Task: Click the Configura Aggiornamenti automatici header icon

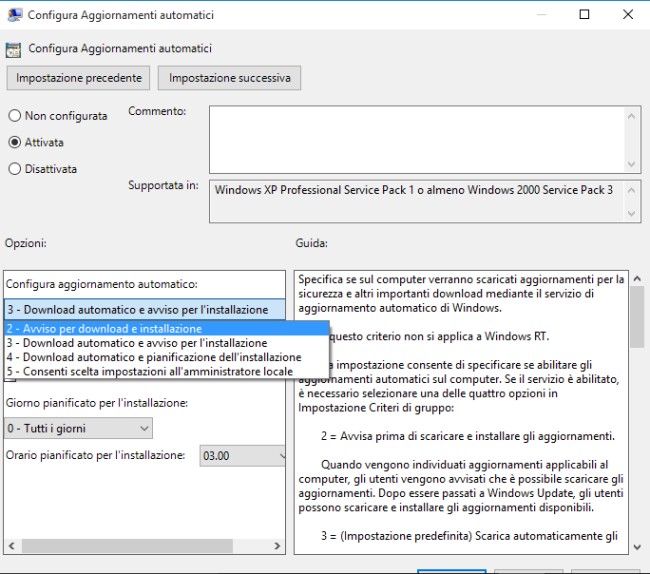Action: 13,50
